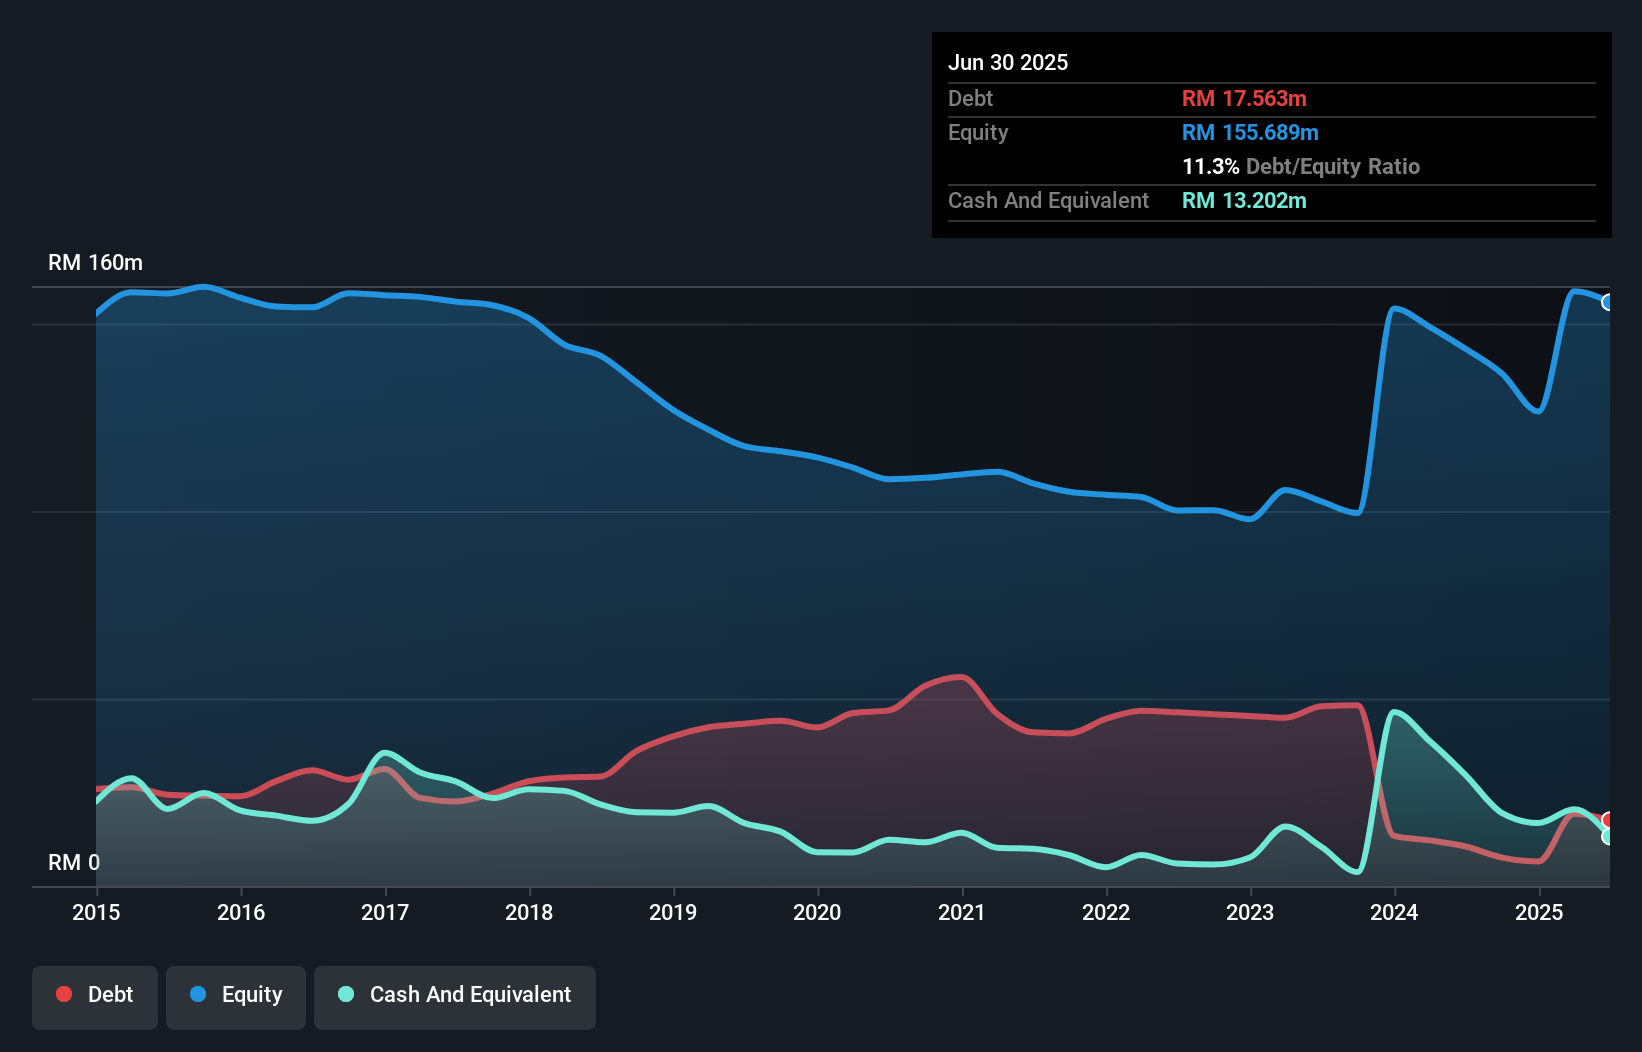
Task: Click the teal RM 13.202m cash value
Action: point(1244,200)
